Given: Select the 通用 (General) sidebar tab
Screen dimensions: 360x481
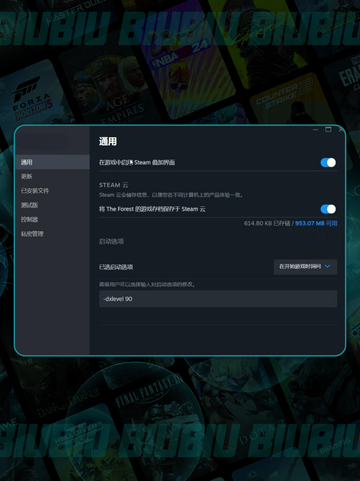Looking at the screenshot, I should [x=52, y=162].
